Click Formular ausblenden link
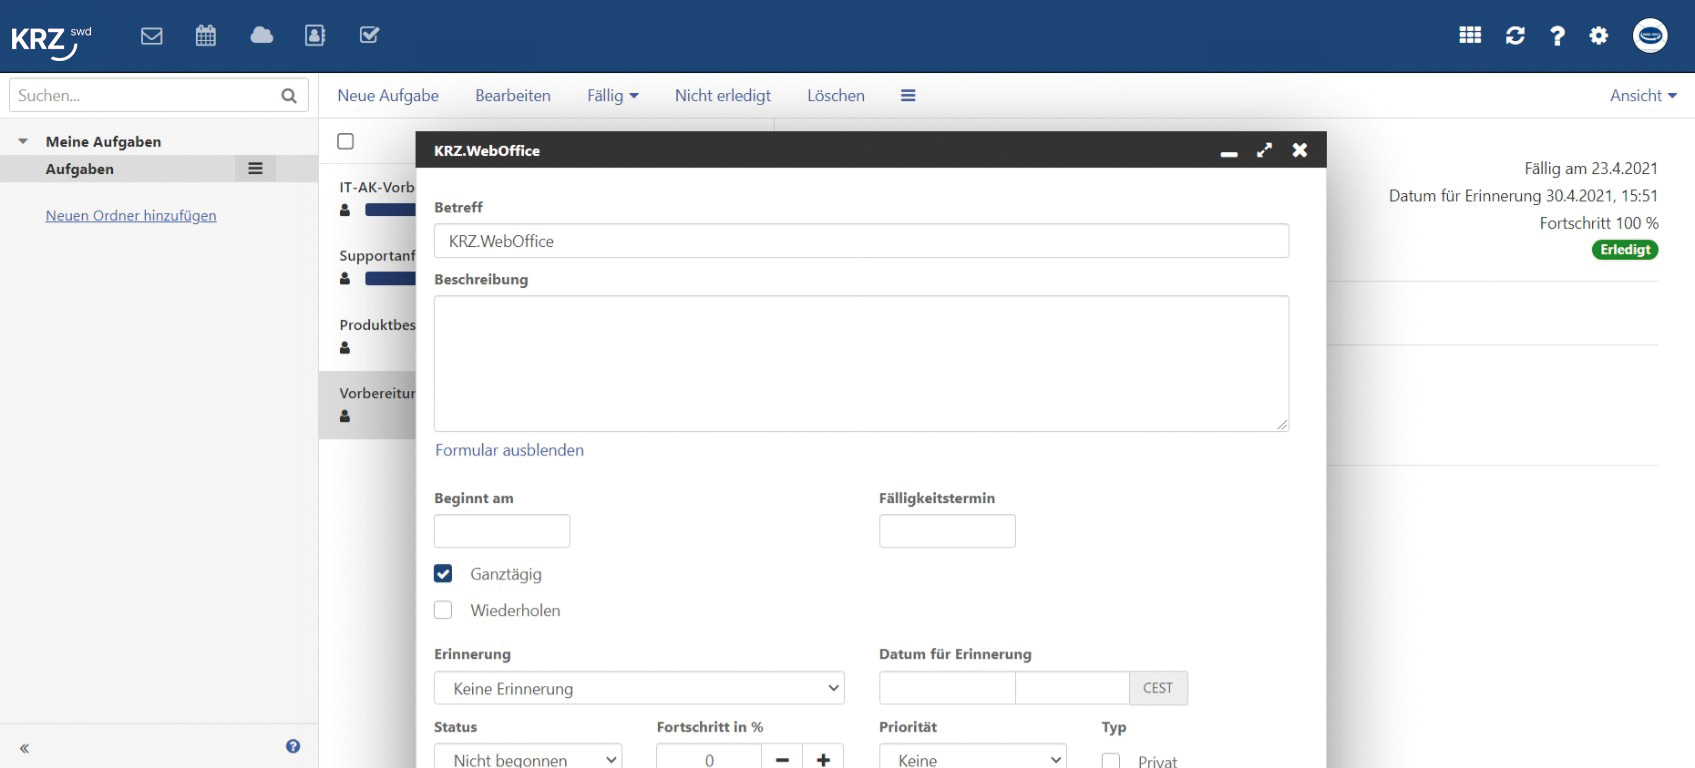 tap(509, 450)
